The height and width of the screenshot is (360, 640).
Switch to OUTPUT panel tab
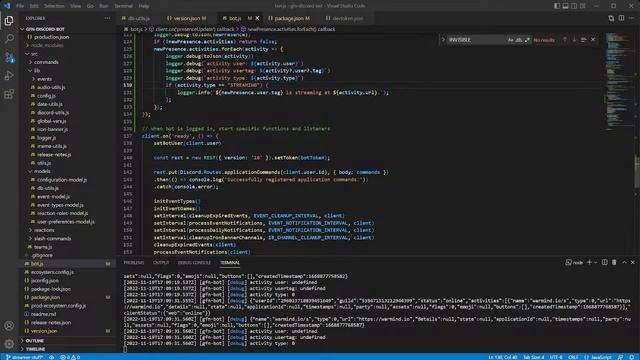pos(161,262)
